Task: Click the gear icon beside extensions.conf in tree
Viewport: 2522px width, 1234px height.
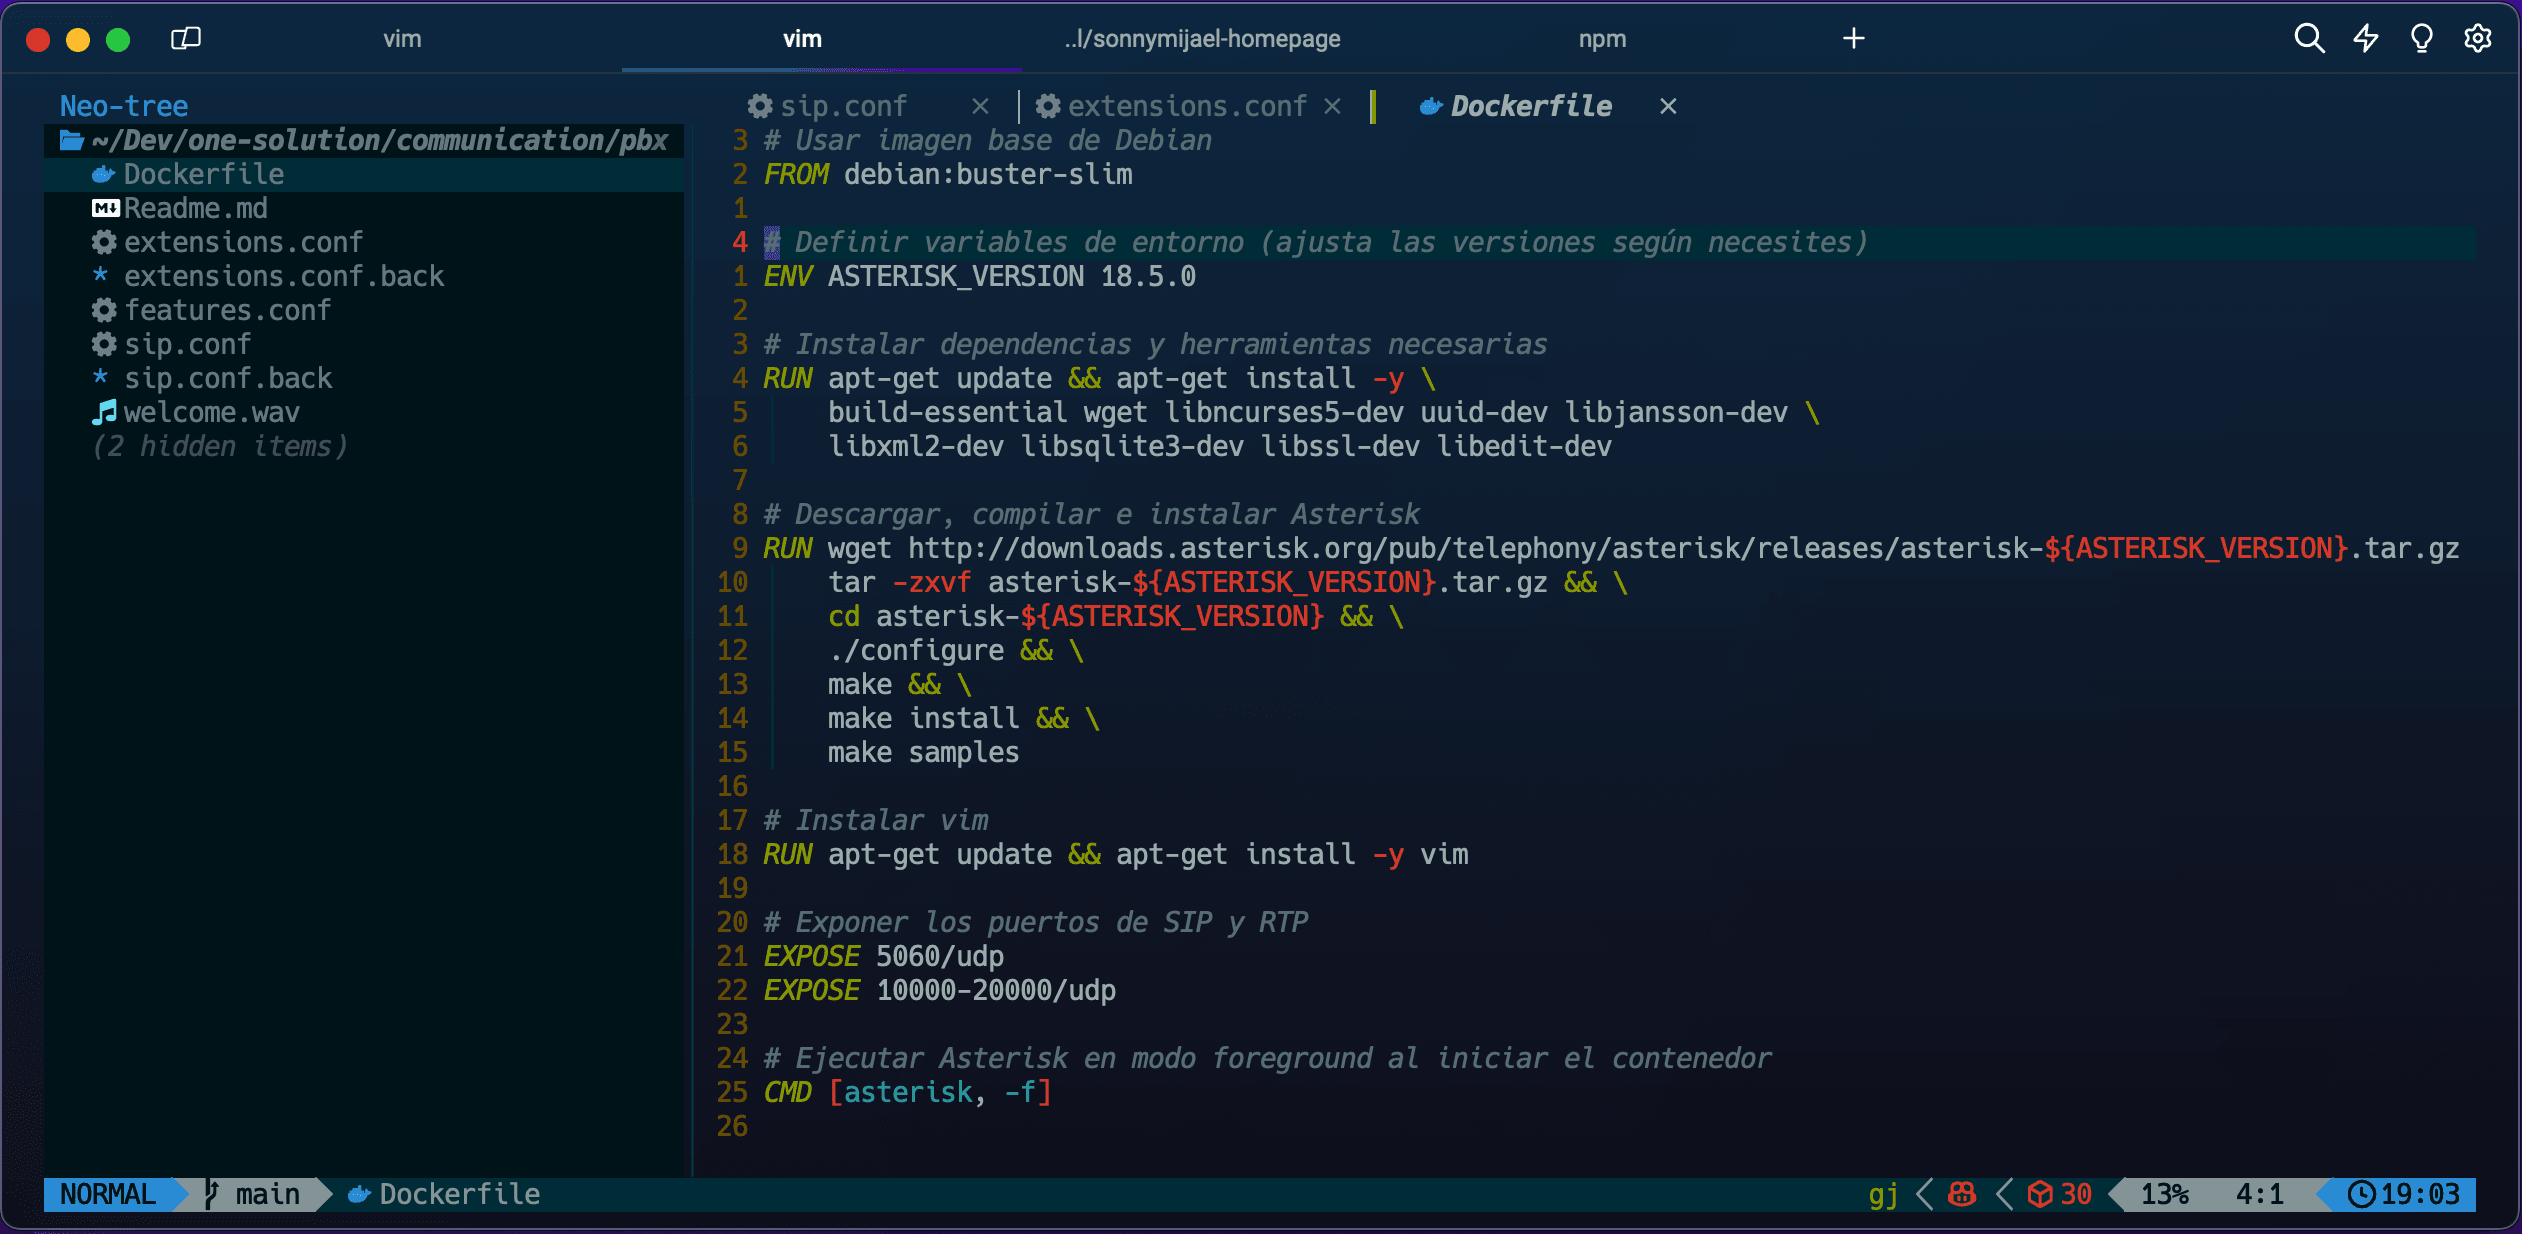Action: point(104,242)
